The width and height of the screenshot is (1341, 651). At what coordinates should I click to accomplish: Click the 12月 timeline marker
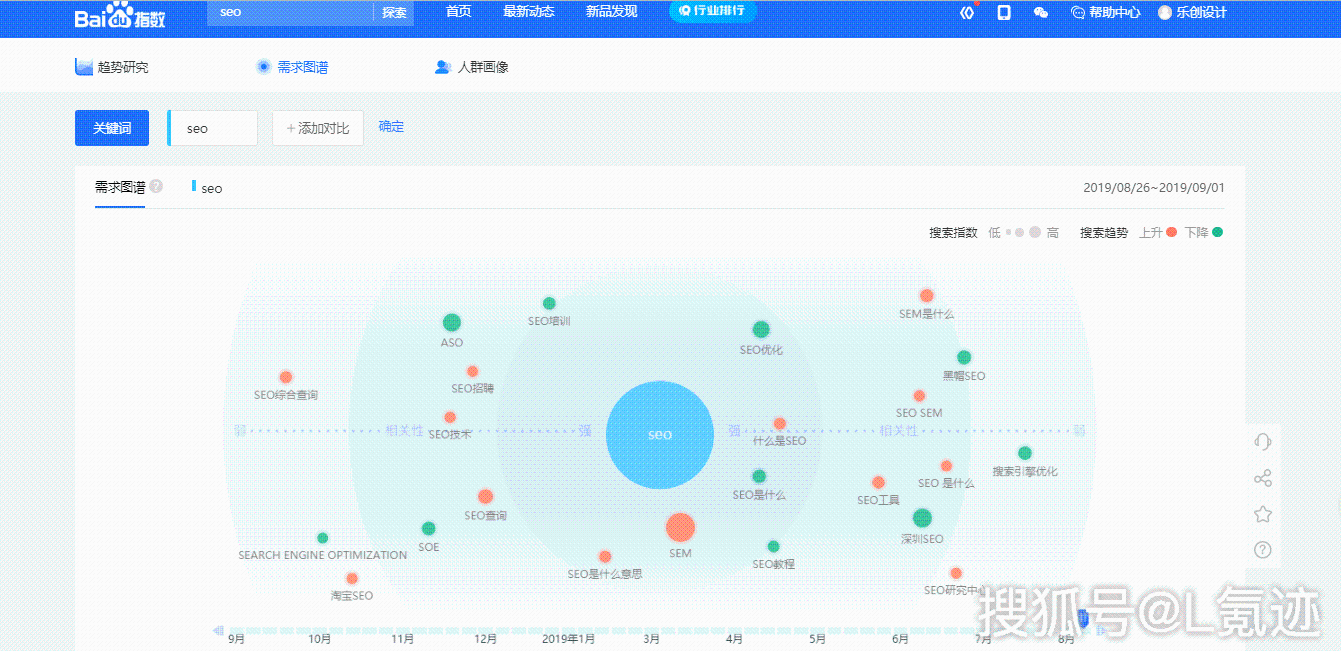486,639
